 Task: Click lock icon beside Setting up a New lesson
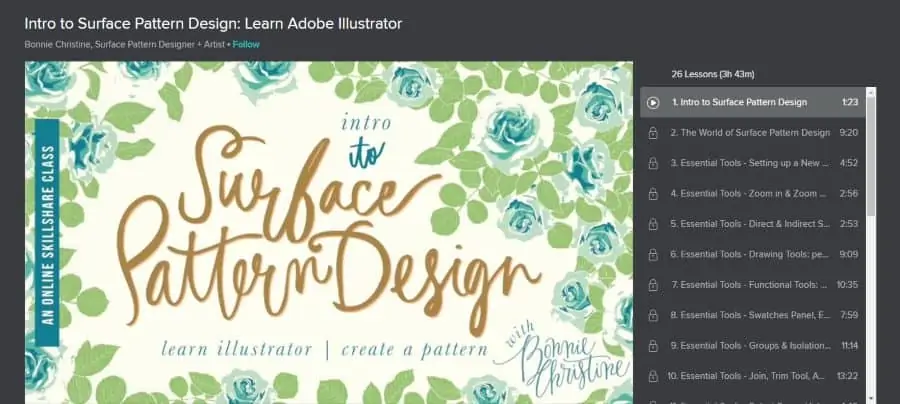click(x=653, y=164)
